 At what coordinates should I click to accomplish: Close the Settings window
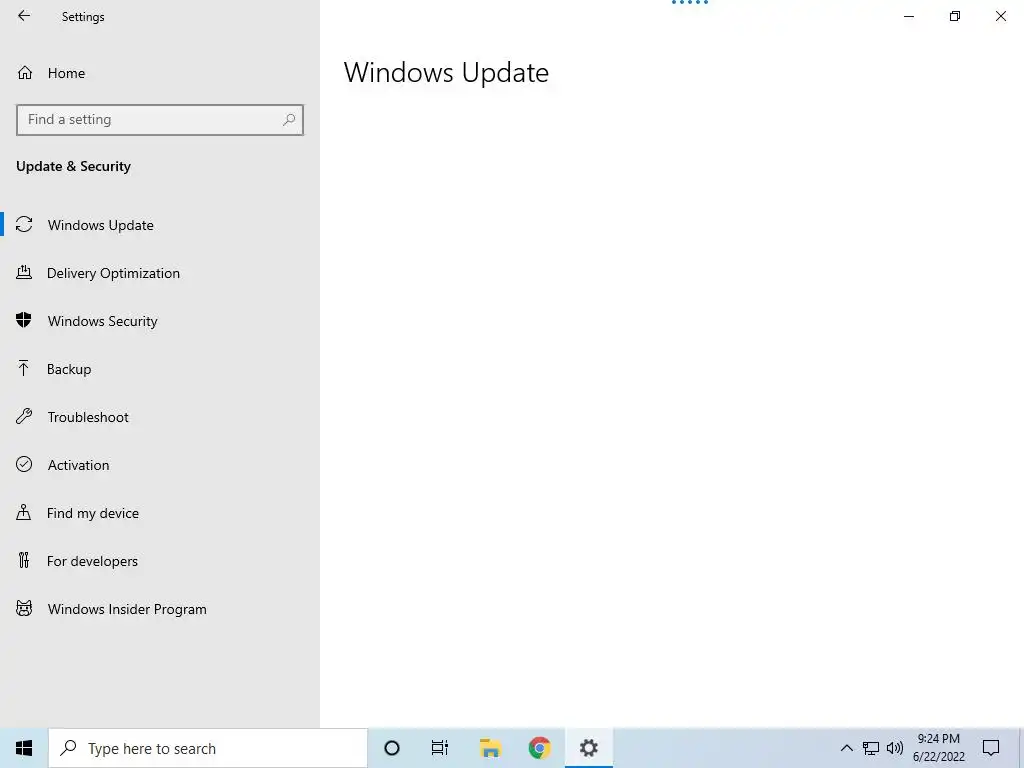[x=1000, y=16]
